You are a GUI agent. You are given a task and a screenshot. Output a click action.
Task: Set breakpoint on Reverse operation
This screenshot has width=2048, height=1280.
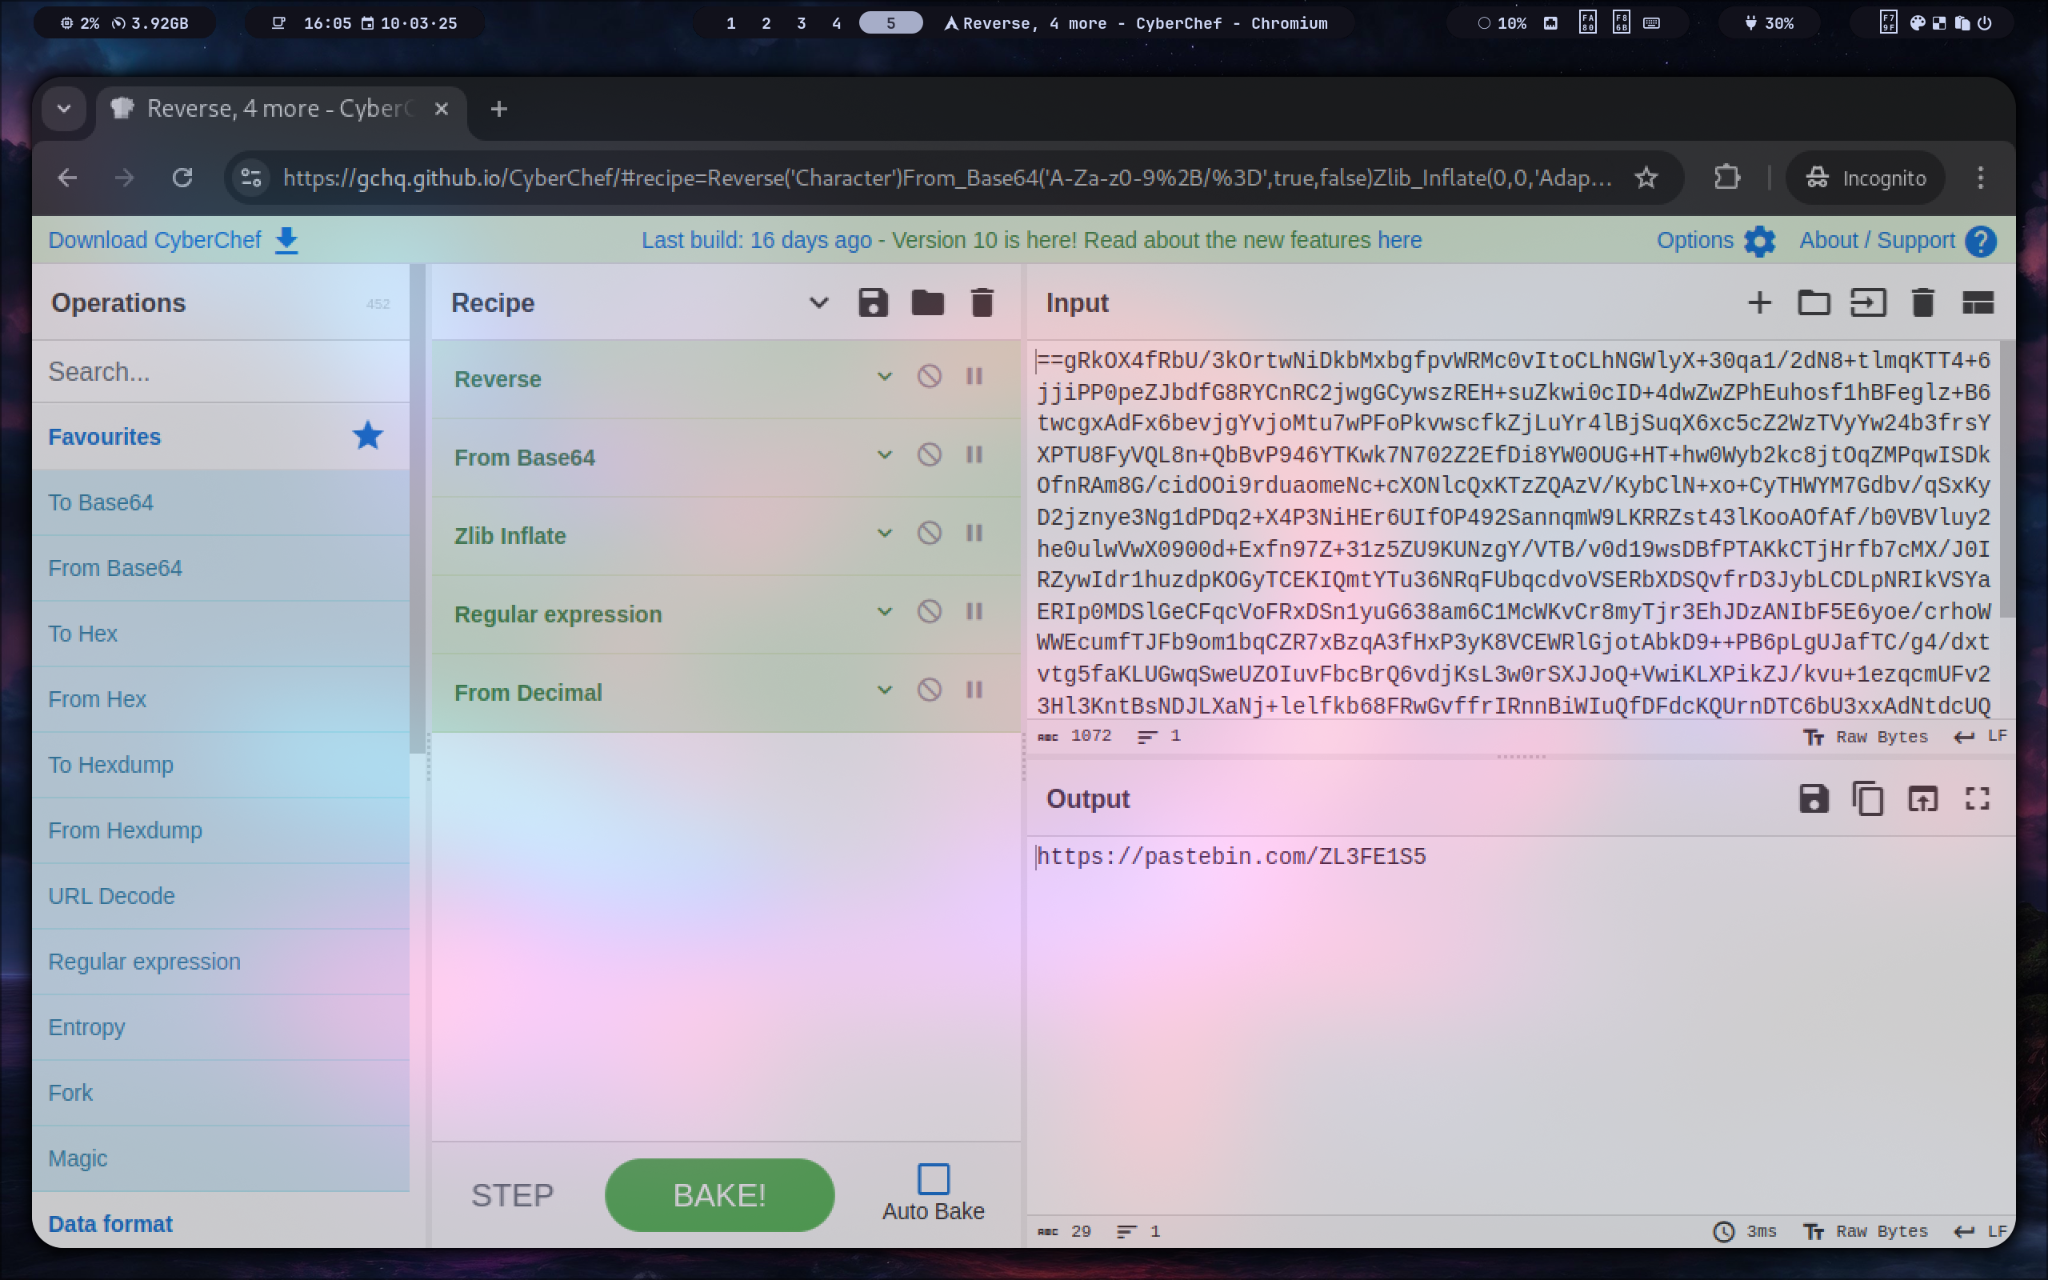[x=974, y=376]
